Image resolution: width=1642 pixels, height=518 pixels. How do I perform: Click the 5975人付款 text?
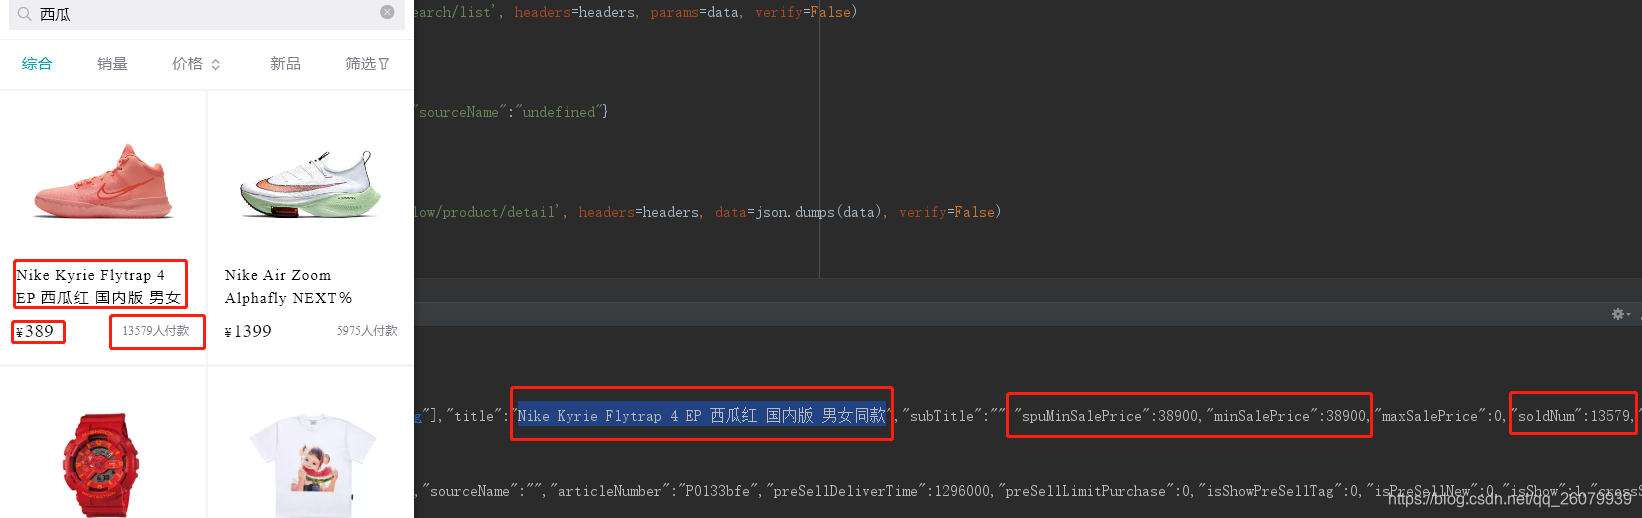click(367, 331)
